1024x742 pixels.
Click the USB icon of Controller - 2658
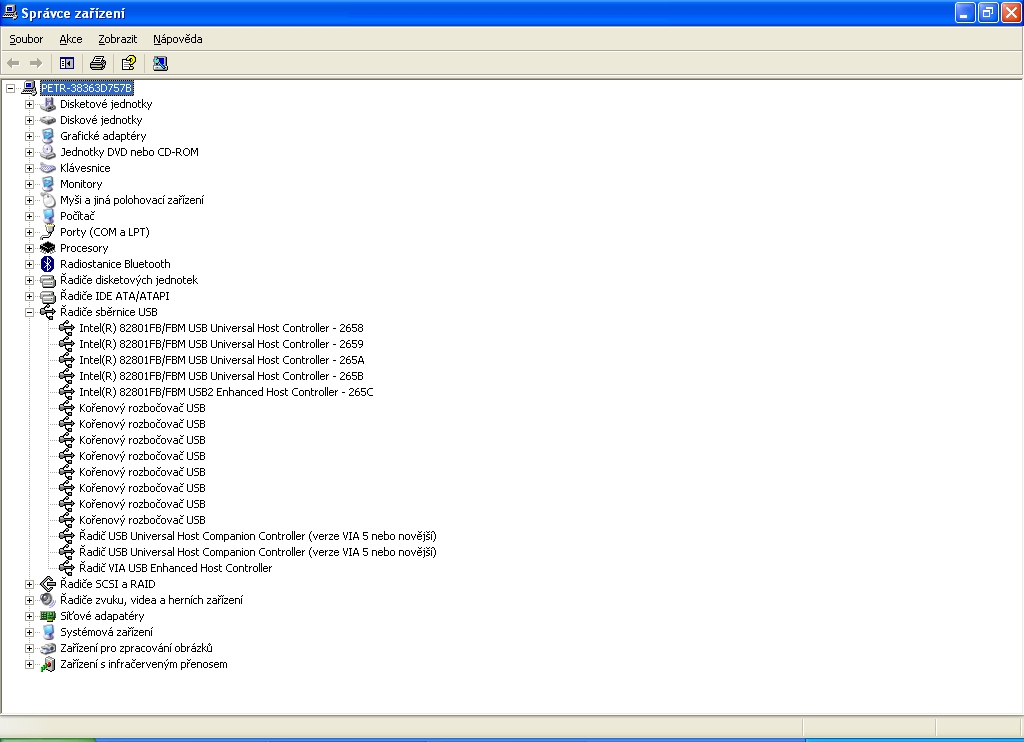click(67, 328)
